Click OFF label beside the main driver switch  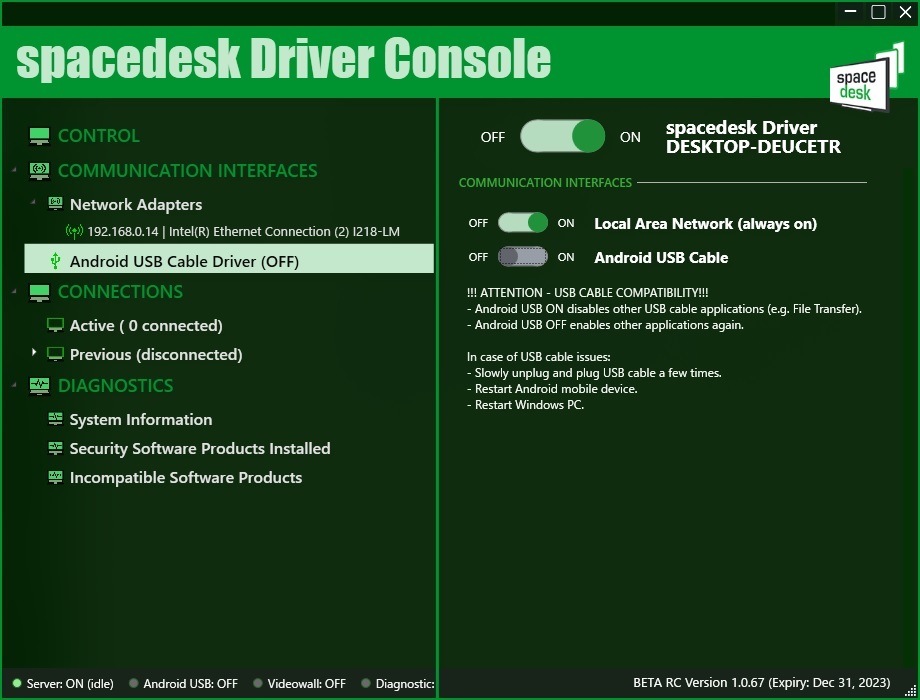[492, 137]
